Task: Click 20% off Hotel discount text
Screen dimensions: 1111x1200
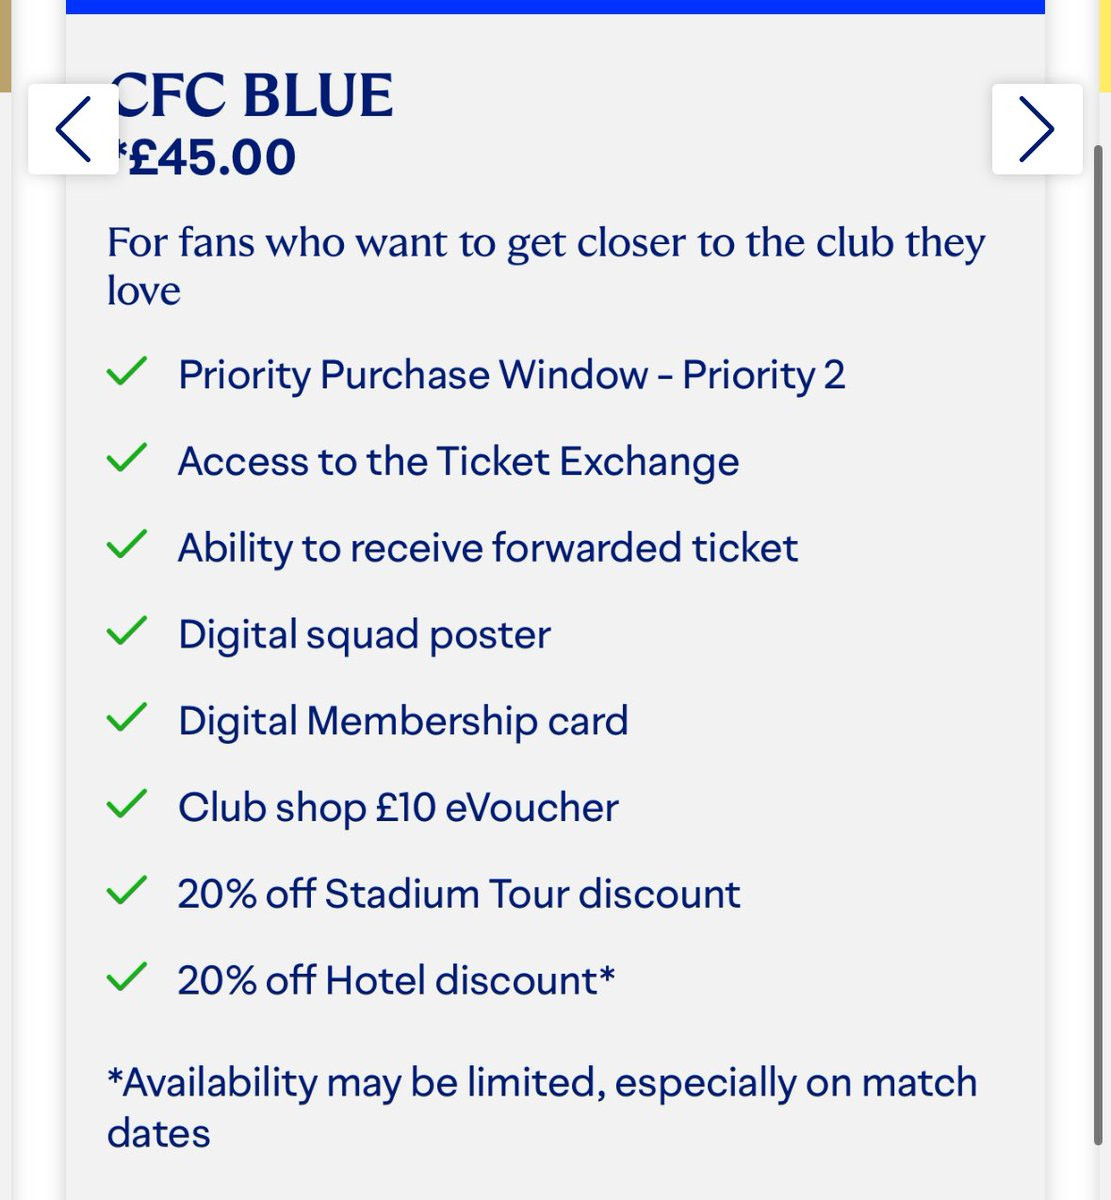Action: [396, 980]
